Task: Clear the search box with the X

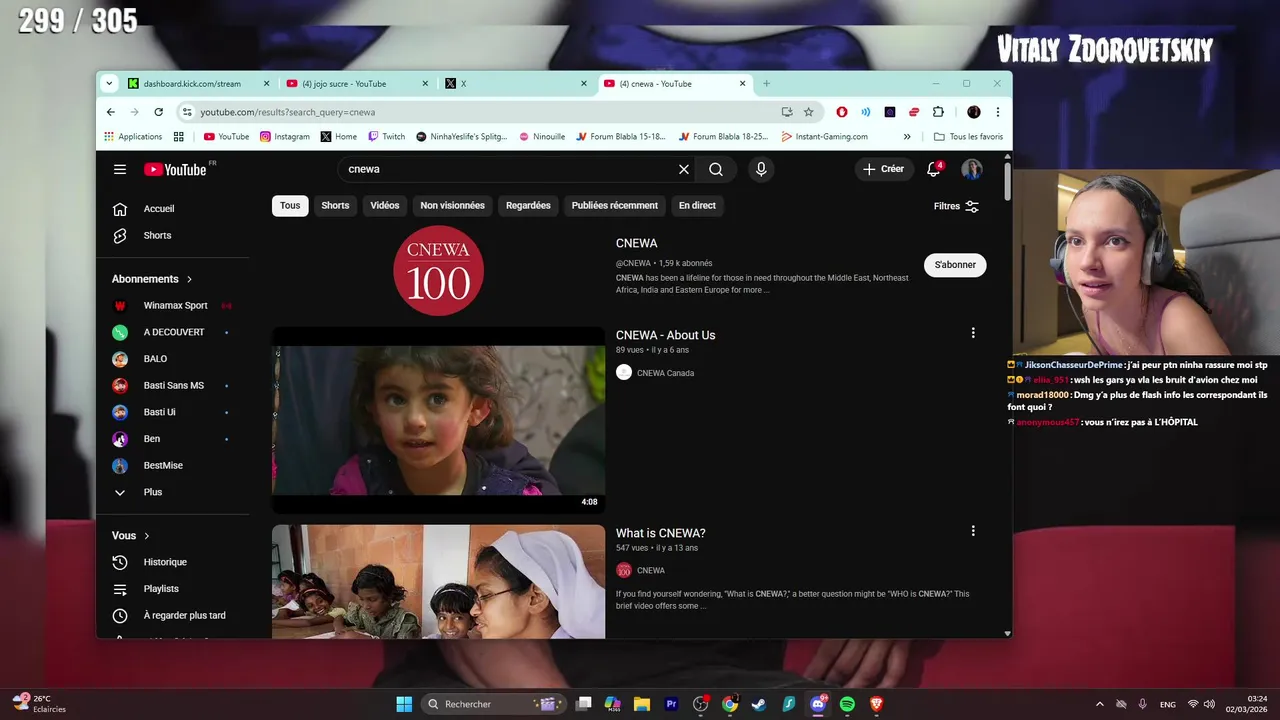Action: coord(684,169)
